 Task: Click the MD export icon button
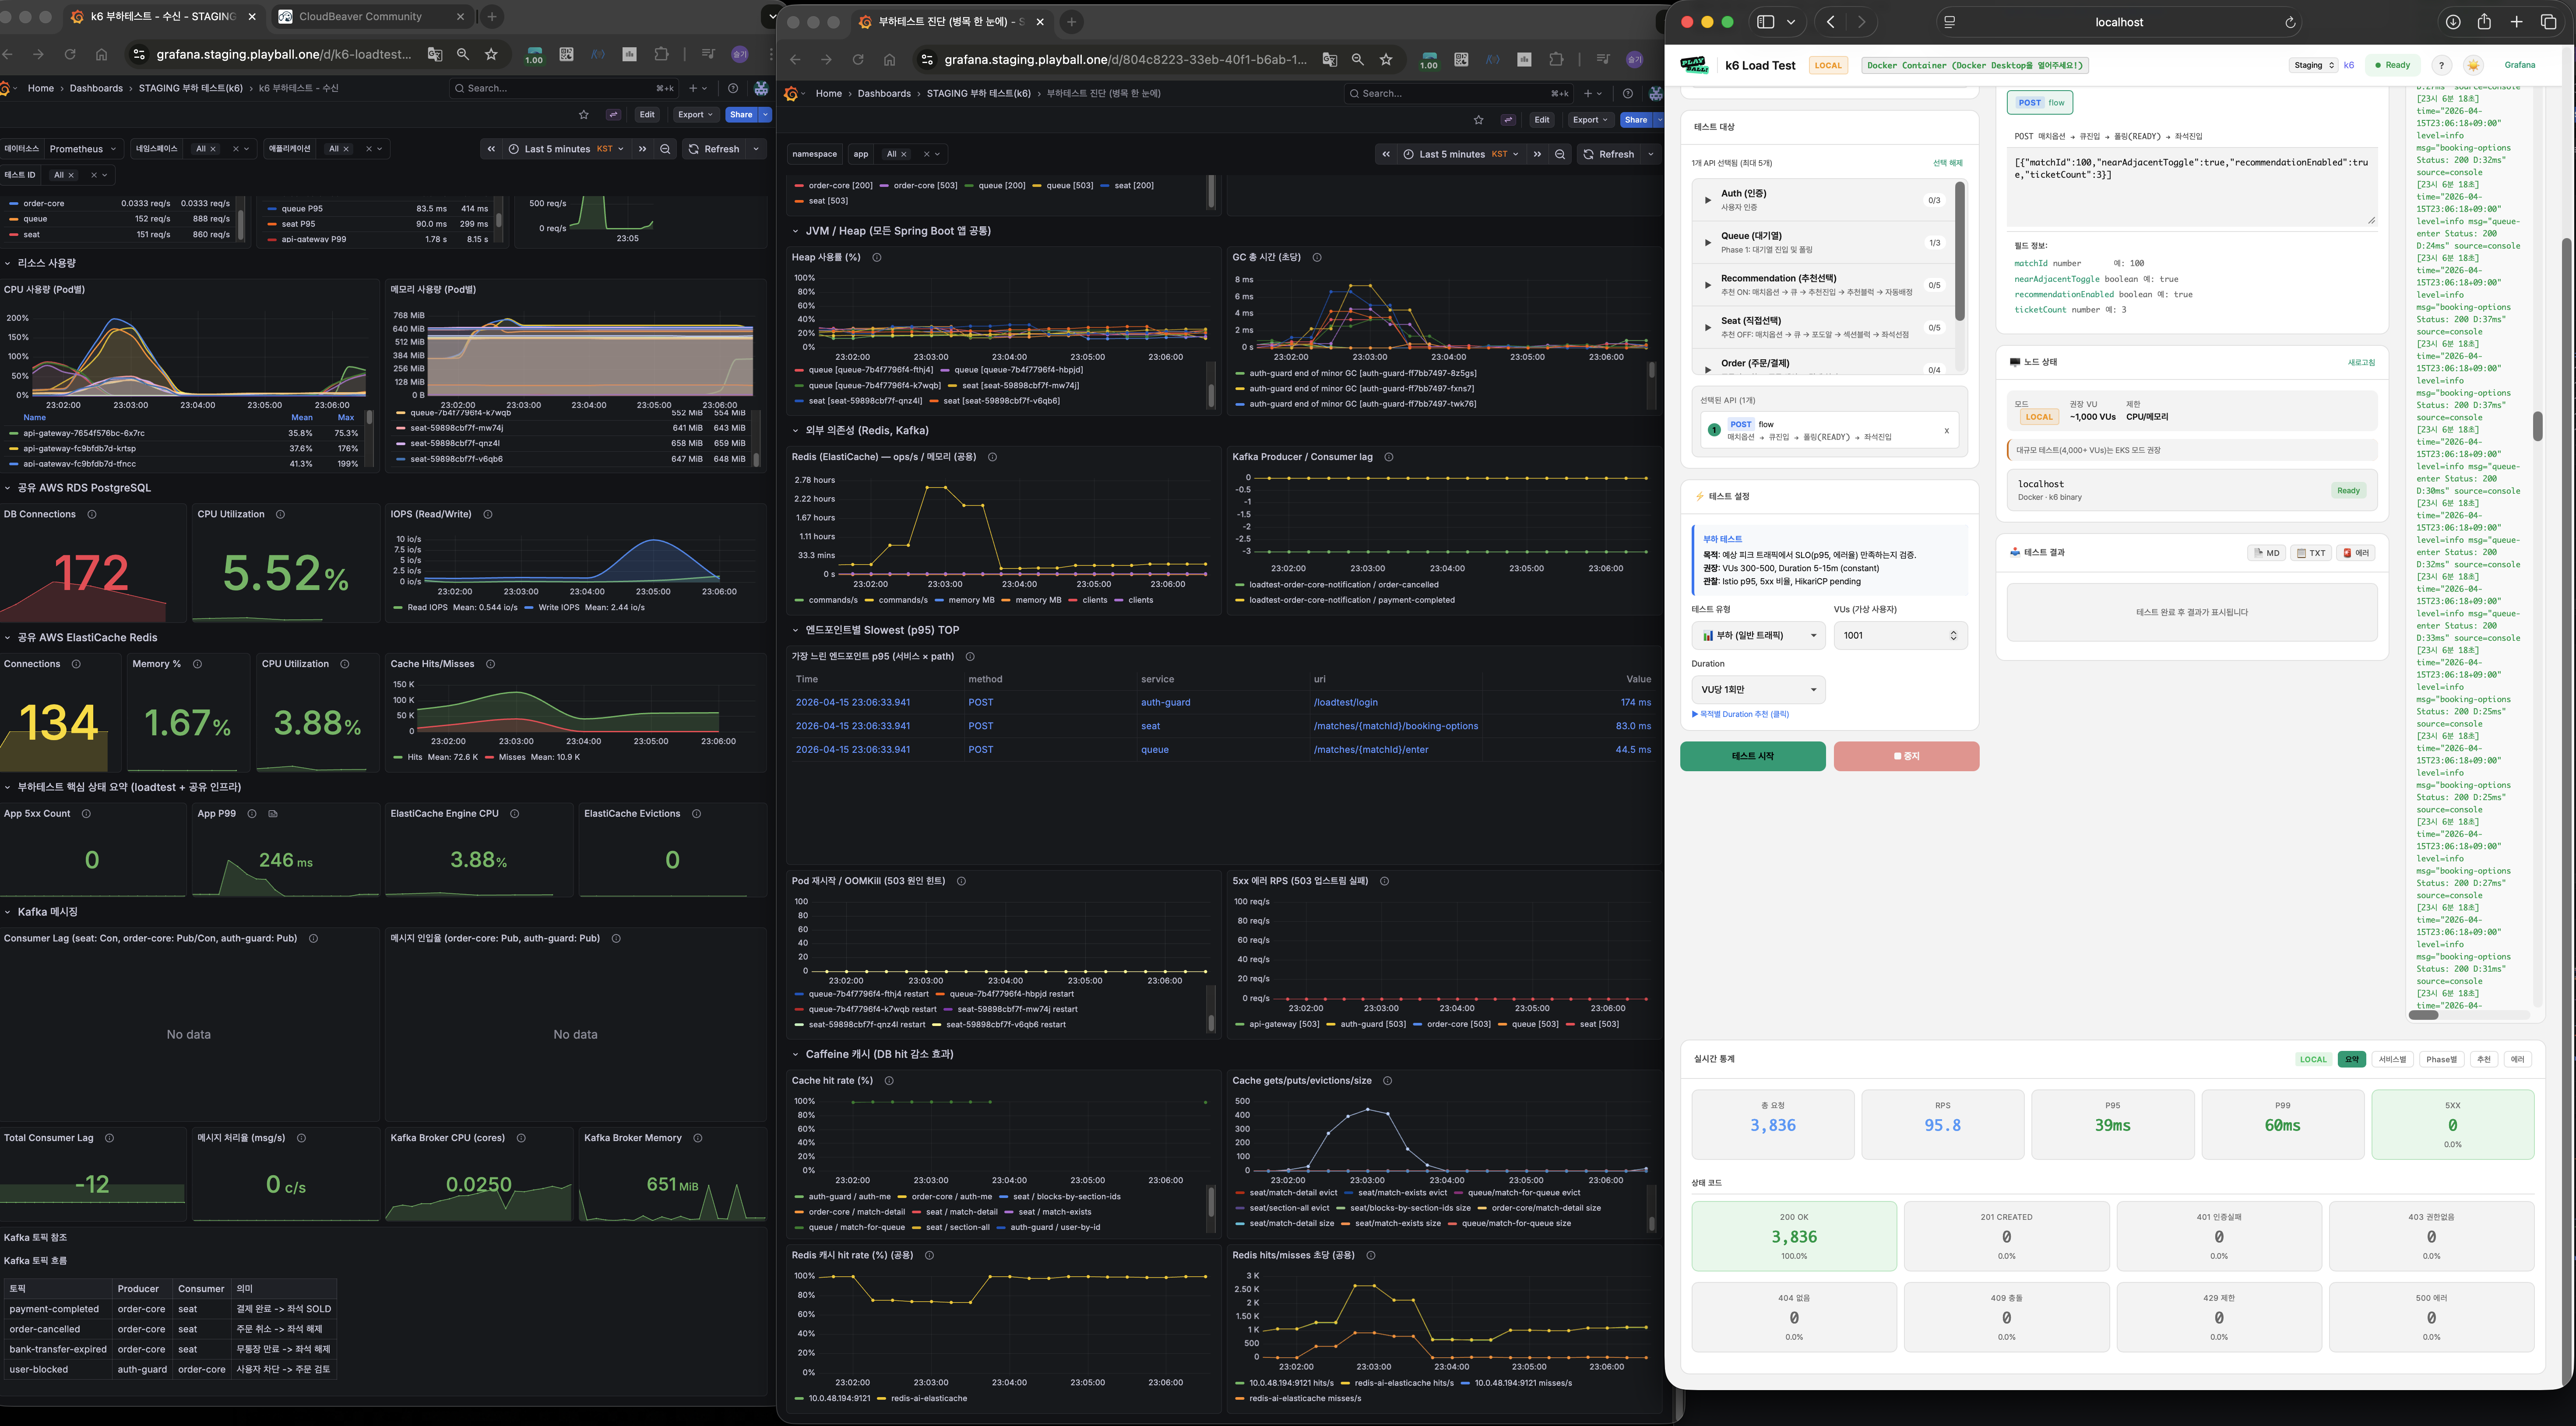pos(2266,553)
